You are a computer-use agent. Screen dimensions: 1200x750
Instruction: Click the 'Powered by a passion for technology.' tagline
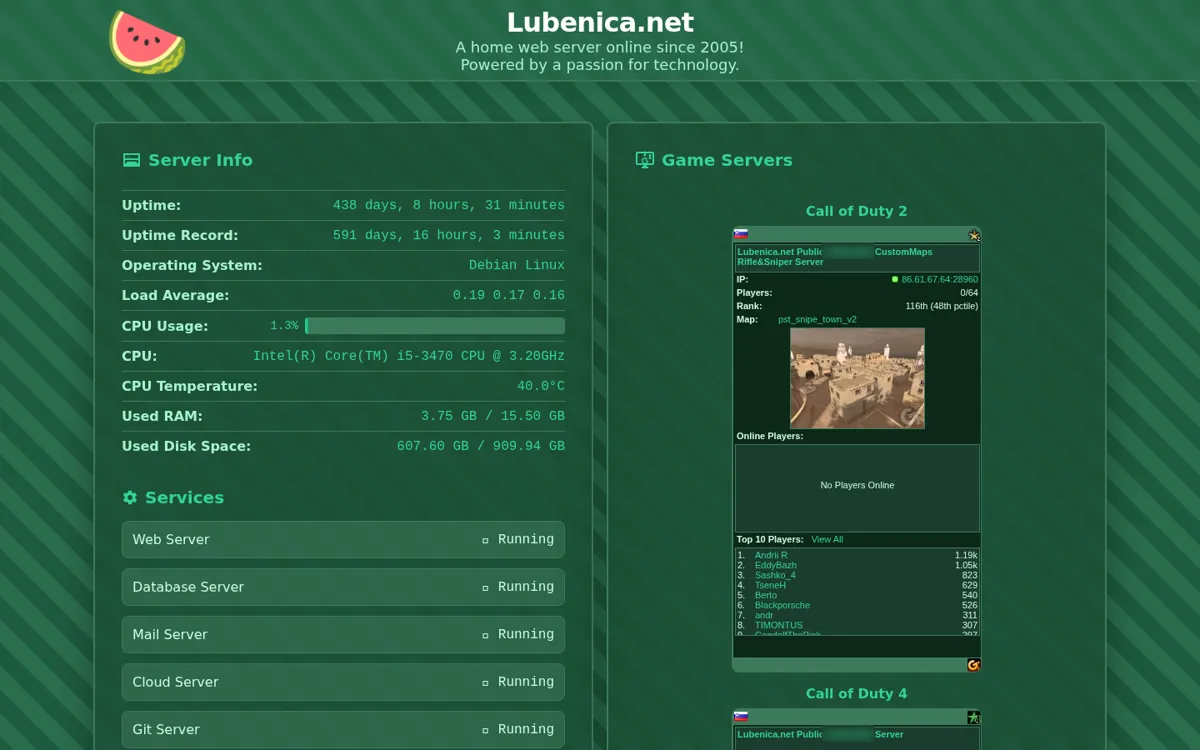600,65
